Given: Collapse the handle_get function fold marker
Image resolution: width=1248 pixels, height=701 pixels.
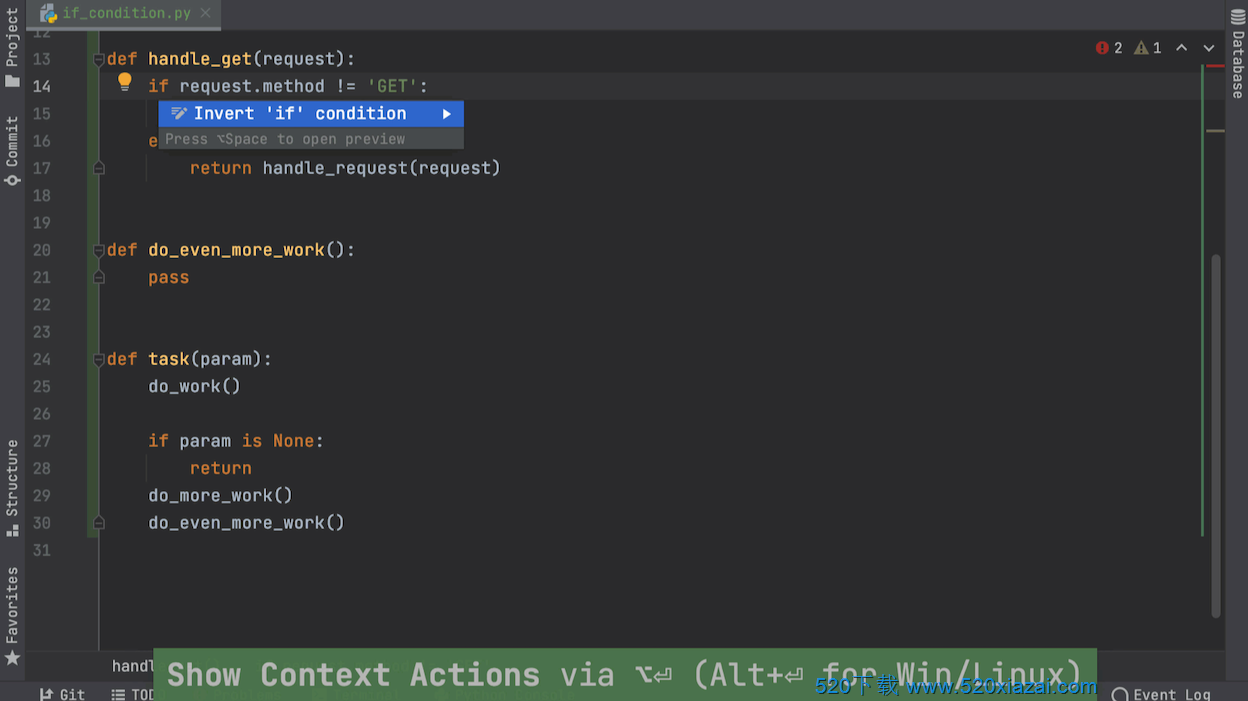Looking at the screenshot, I should 99,60.
